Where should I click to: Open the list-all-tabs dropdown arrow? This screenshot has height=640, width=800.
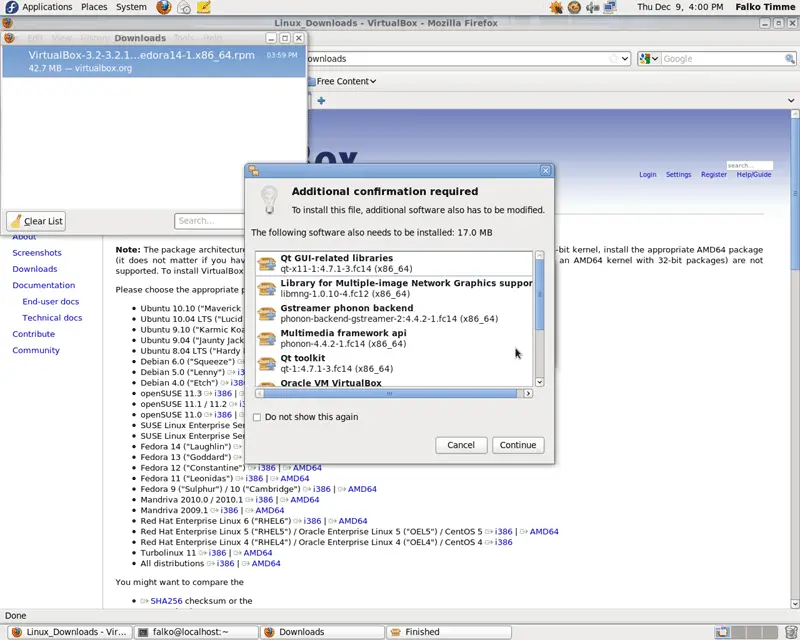[x=791, y=101]
